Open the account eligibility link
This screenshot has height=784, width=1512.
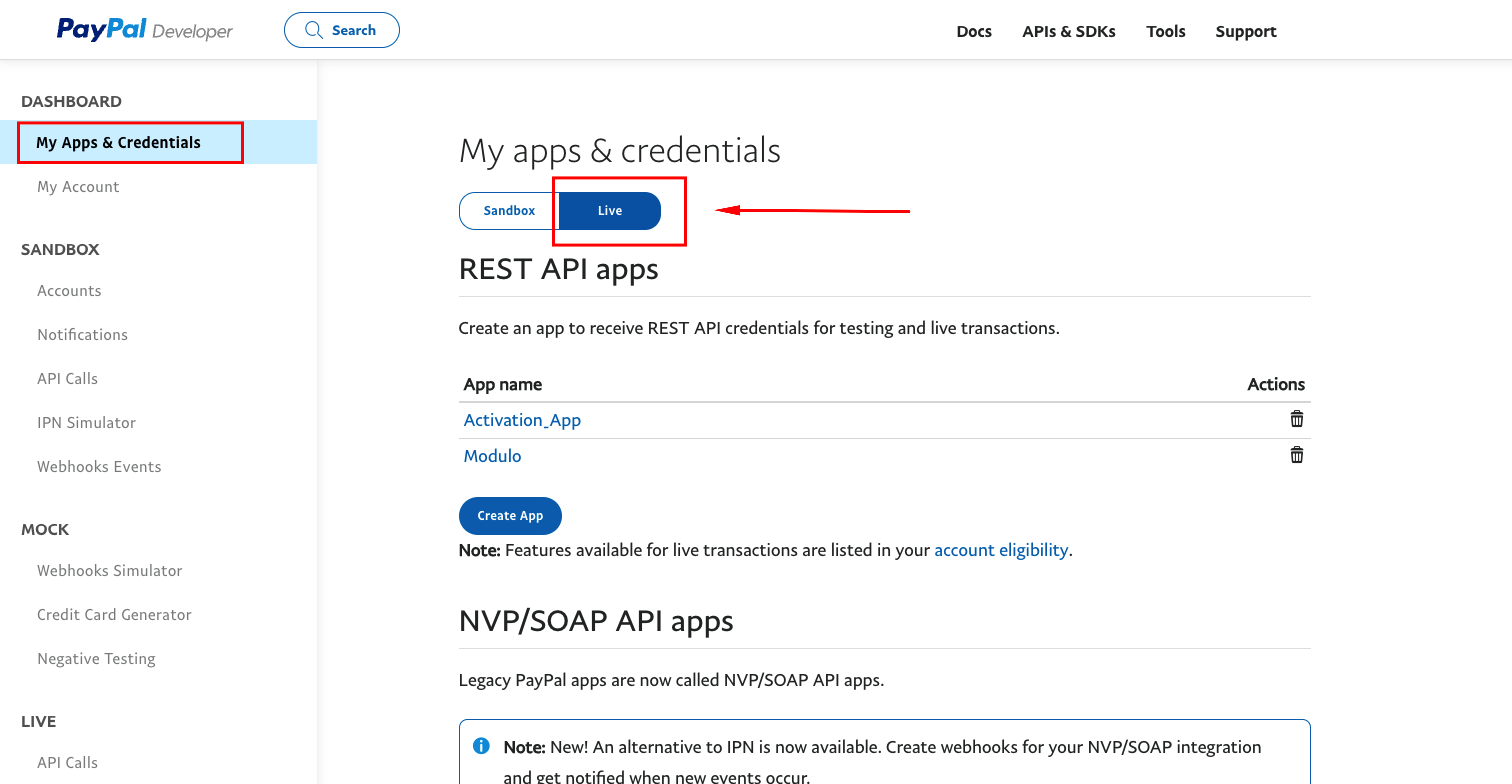point(1001,550)
